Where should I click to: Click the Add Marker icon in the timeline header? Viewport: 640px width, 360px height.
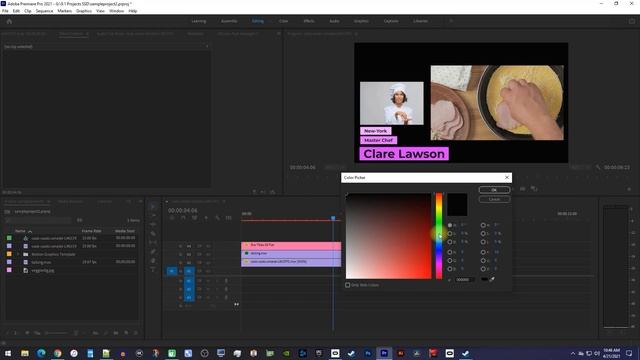pos(206,218)
